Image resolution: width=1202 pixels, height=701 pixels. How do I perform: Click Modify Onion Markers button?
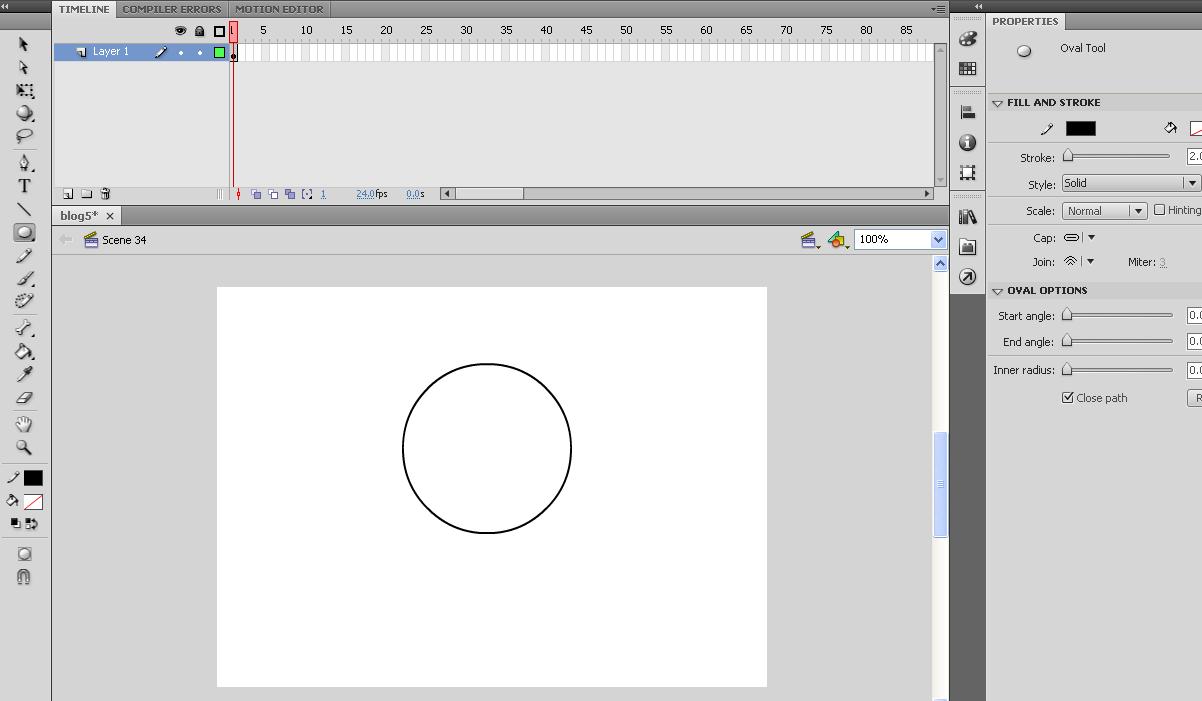(x=307, y=194)
